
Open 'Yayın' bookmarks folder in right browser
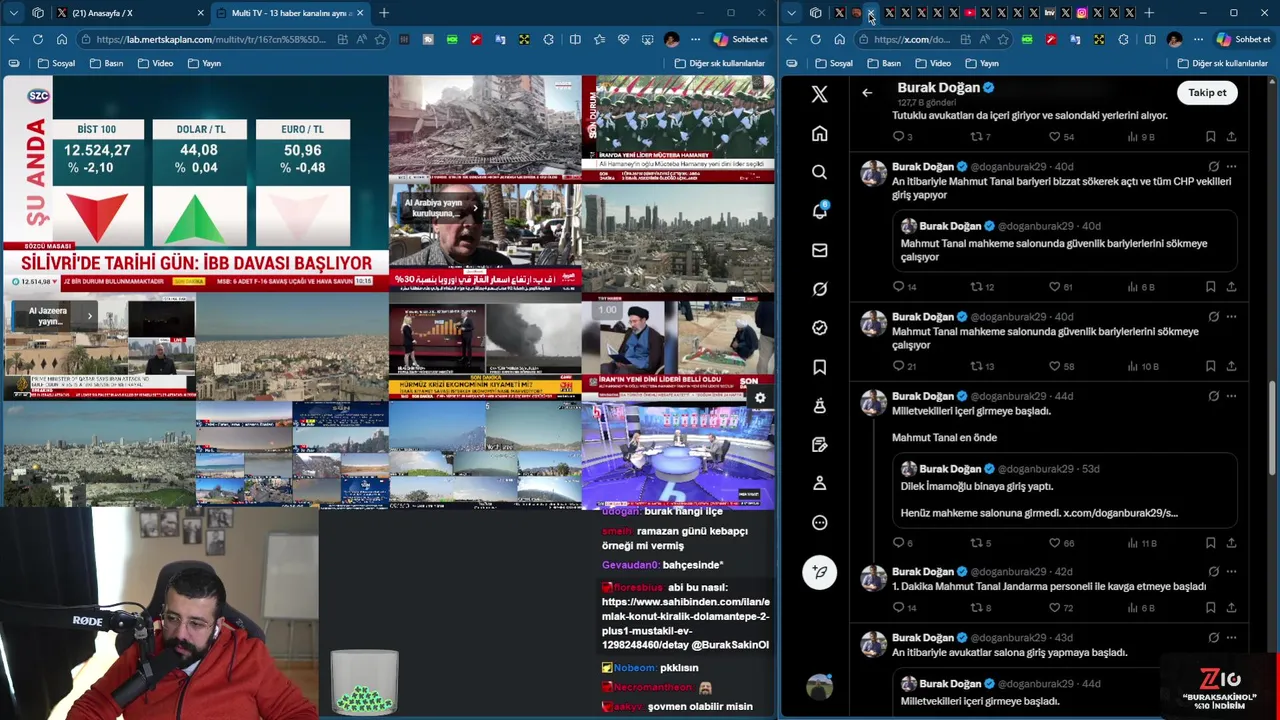tap(981, 63)
